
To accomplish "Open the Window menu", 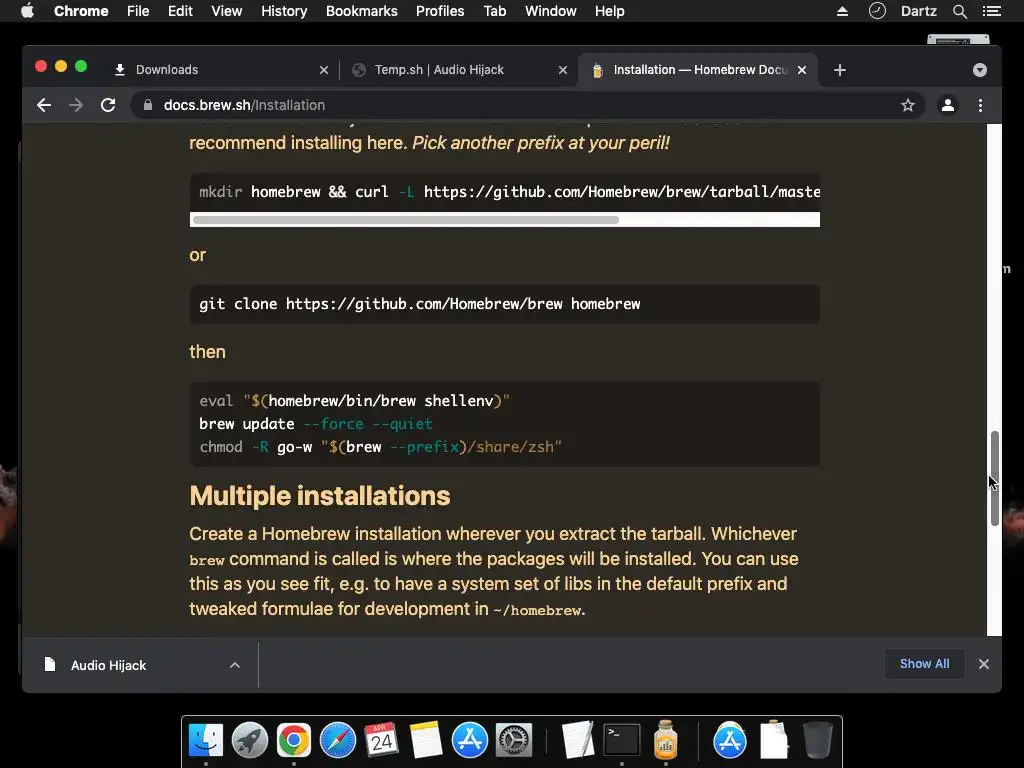I will (x=550, y=11).
